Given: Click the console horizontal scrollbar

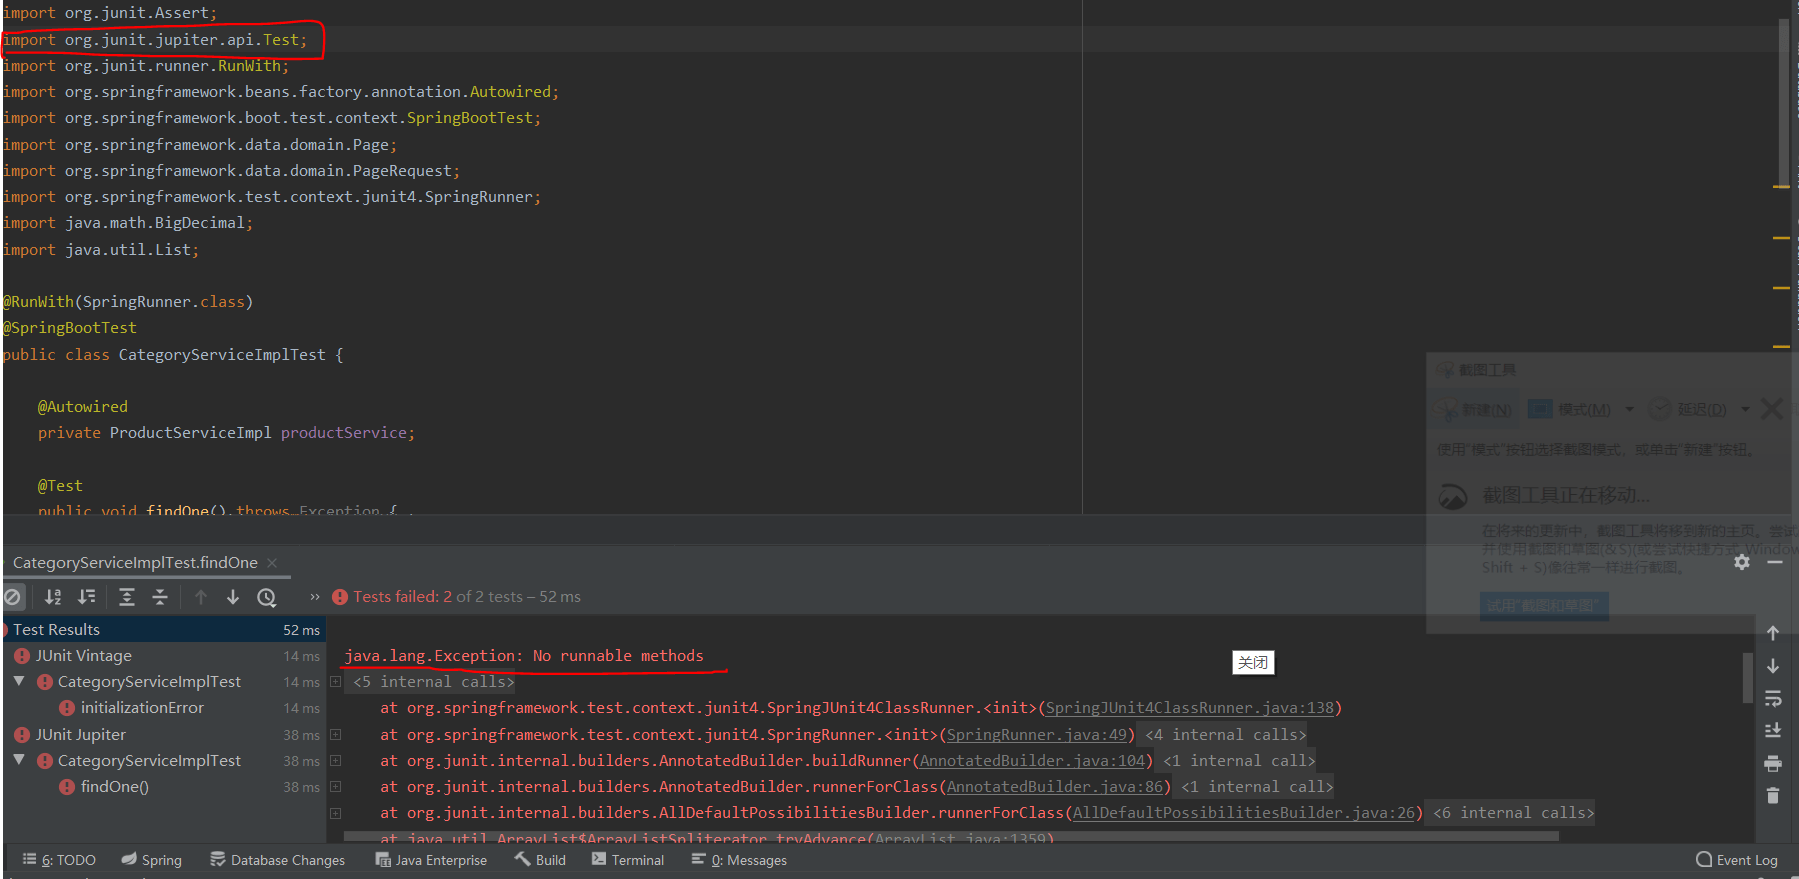Looking at the screenshot, I should tap(951, 836).
